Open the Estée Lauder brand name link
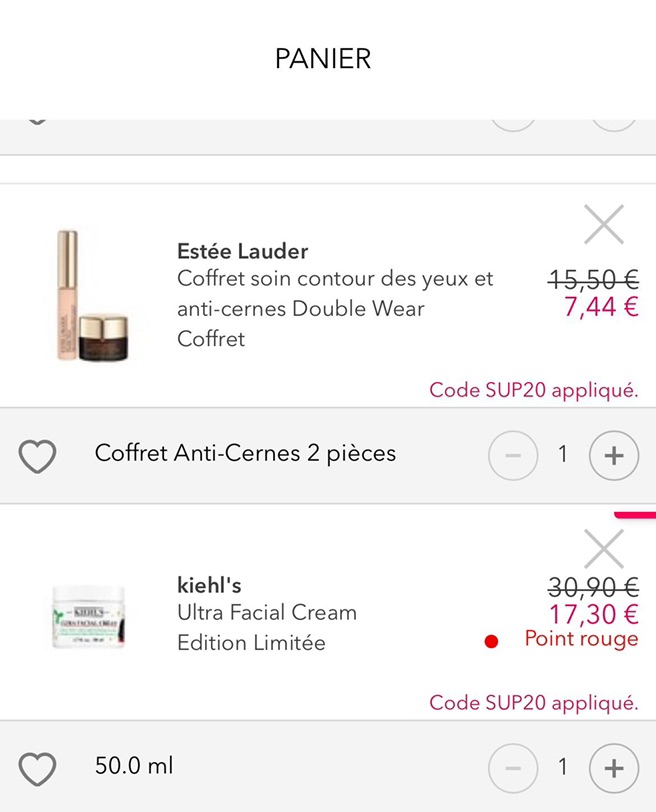Viewport: 656px width, 812px height. [242, 251]
